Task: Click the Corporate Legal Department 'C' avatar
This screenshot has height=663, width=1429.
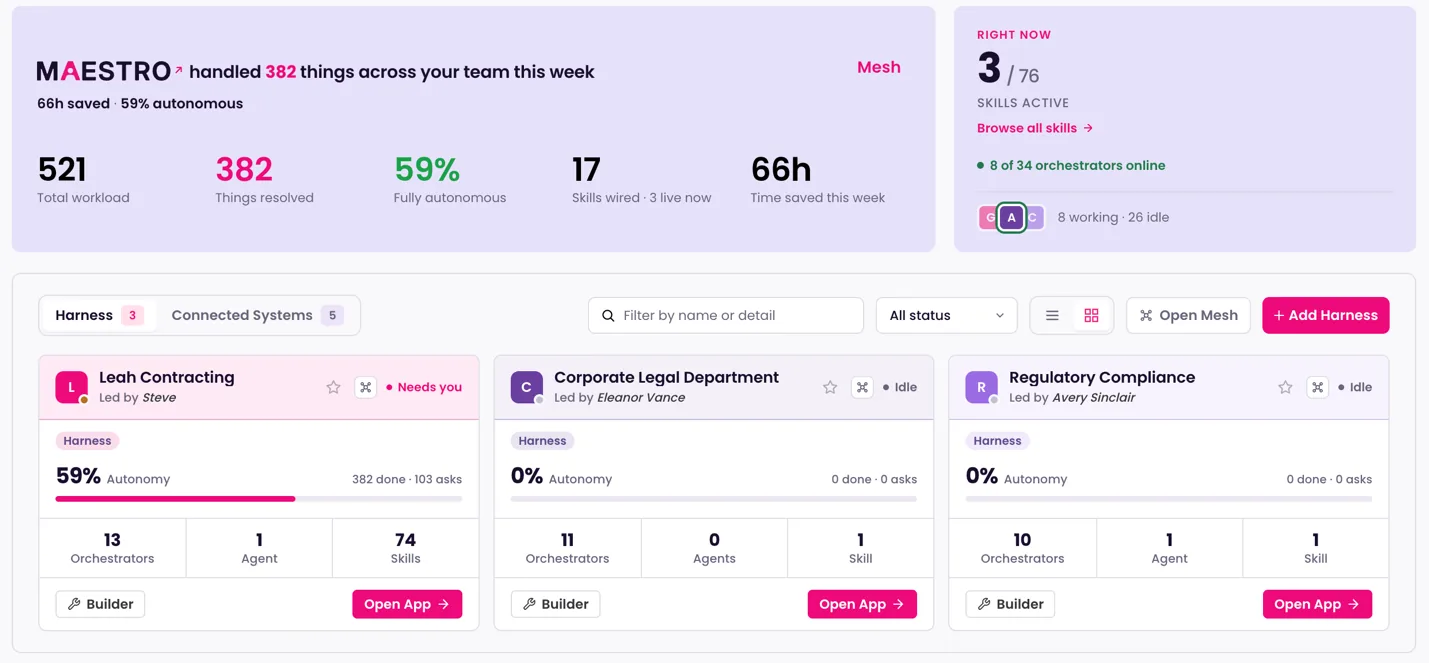Action: 527,387
